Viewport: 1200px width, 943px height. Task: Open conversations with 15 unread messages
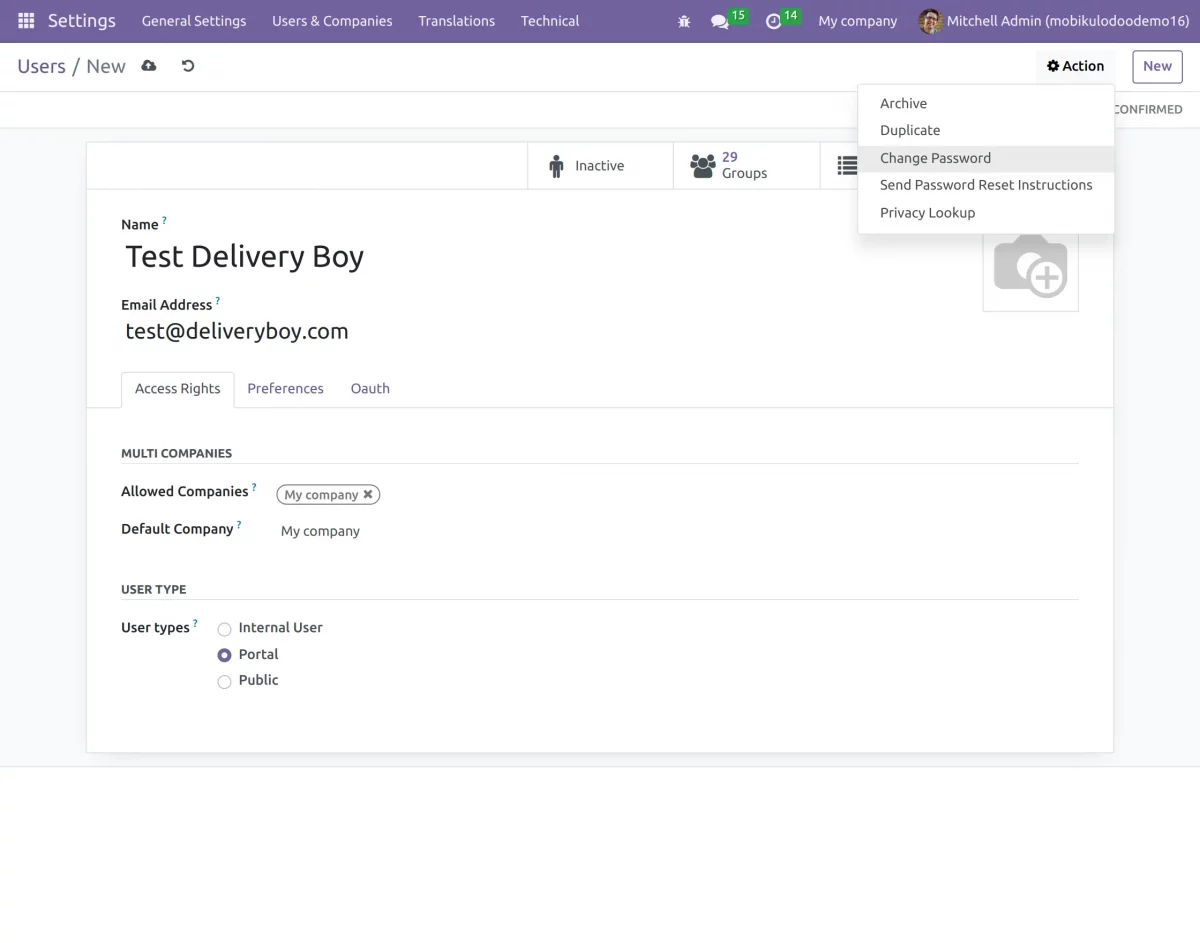[x=721, y=21]
